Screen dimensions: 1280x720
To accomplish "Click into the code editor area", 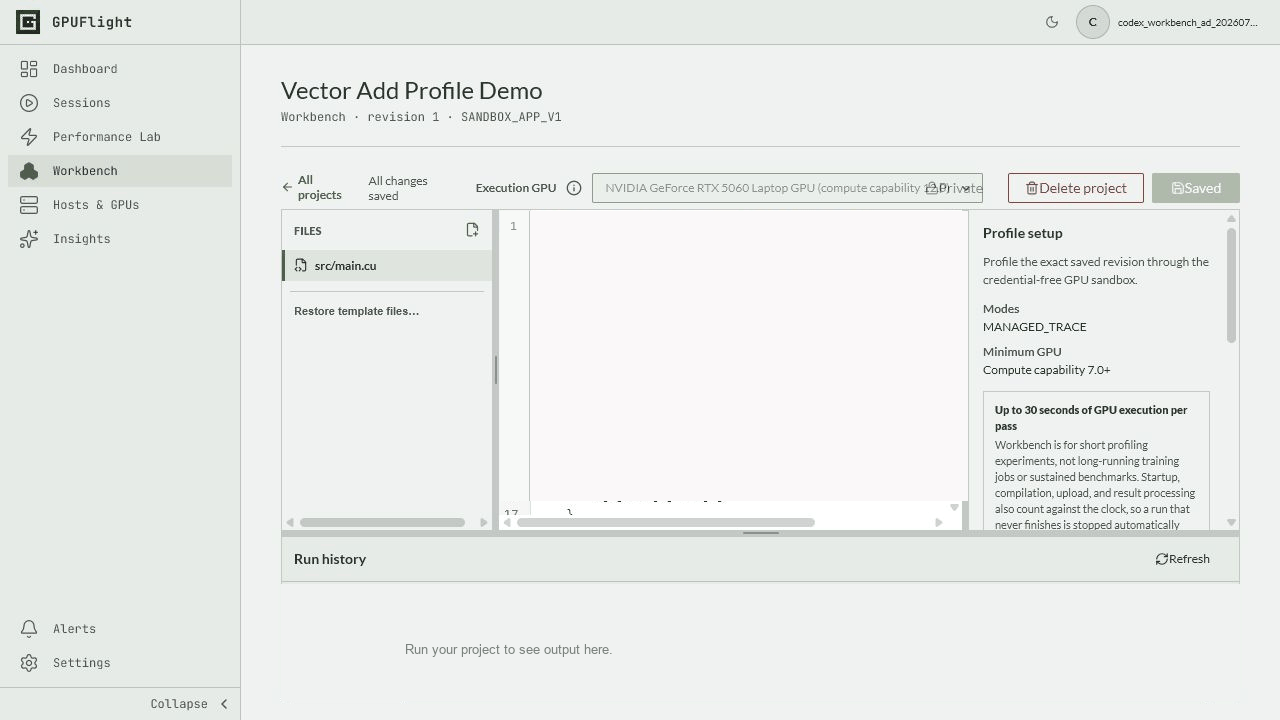I will click(748, 355).
